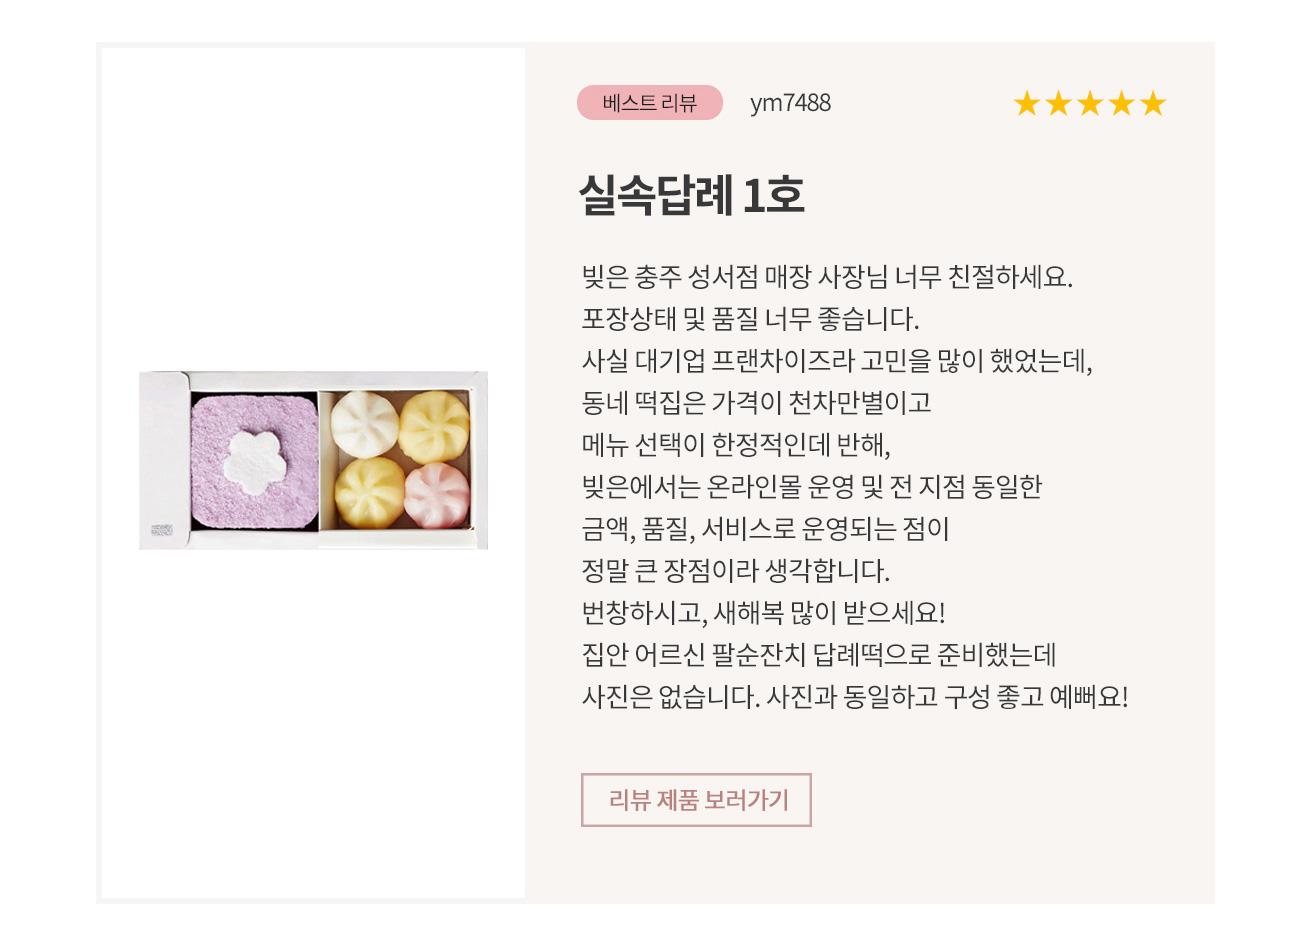Click the yellow rice cake beside white one

[x=434, y=426]
